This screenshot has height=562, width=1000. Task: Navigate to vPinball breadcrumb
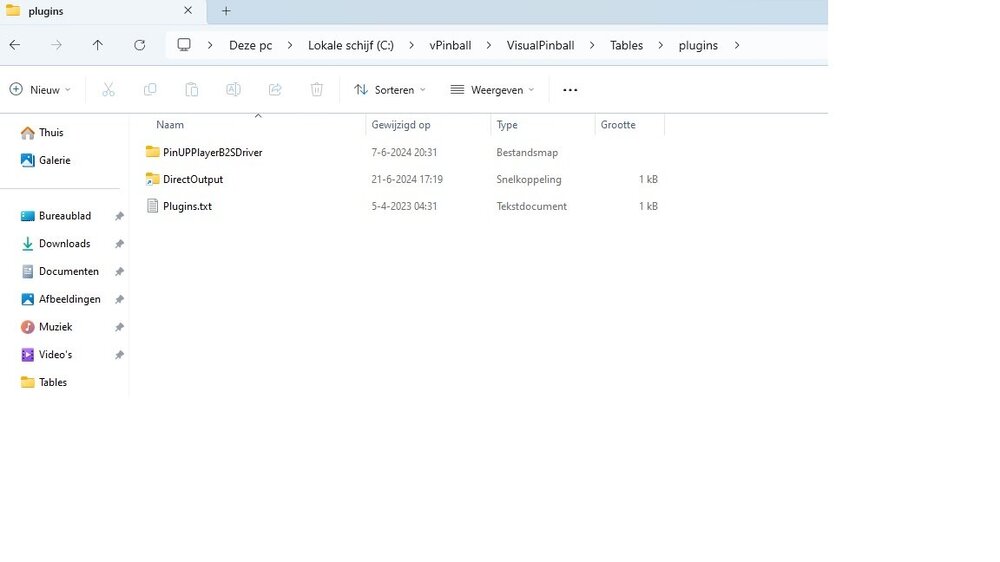pyautogui.click(x=450, y=45)
